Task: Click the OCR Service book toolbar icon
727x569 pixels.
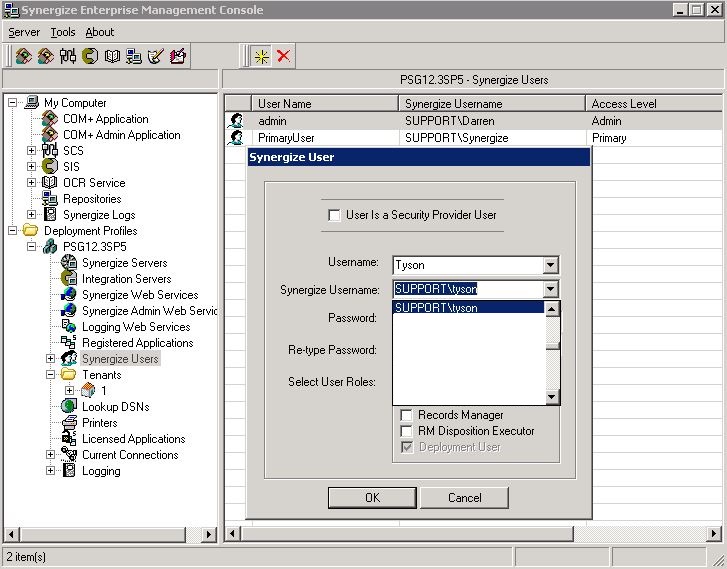Action: tap(112, 56)
